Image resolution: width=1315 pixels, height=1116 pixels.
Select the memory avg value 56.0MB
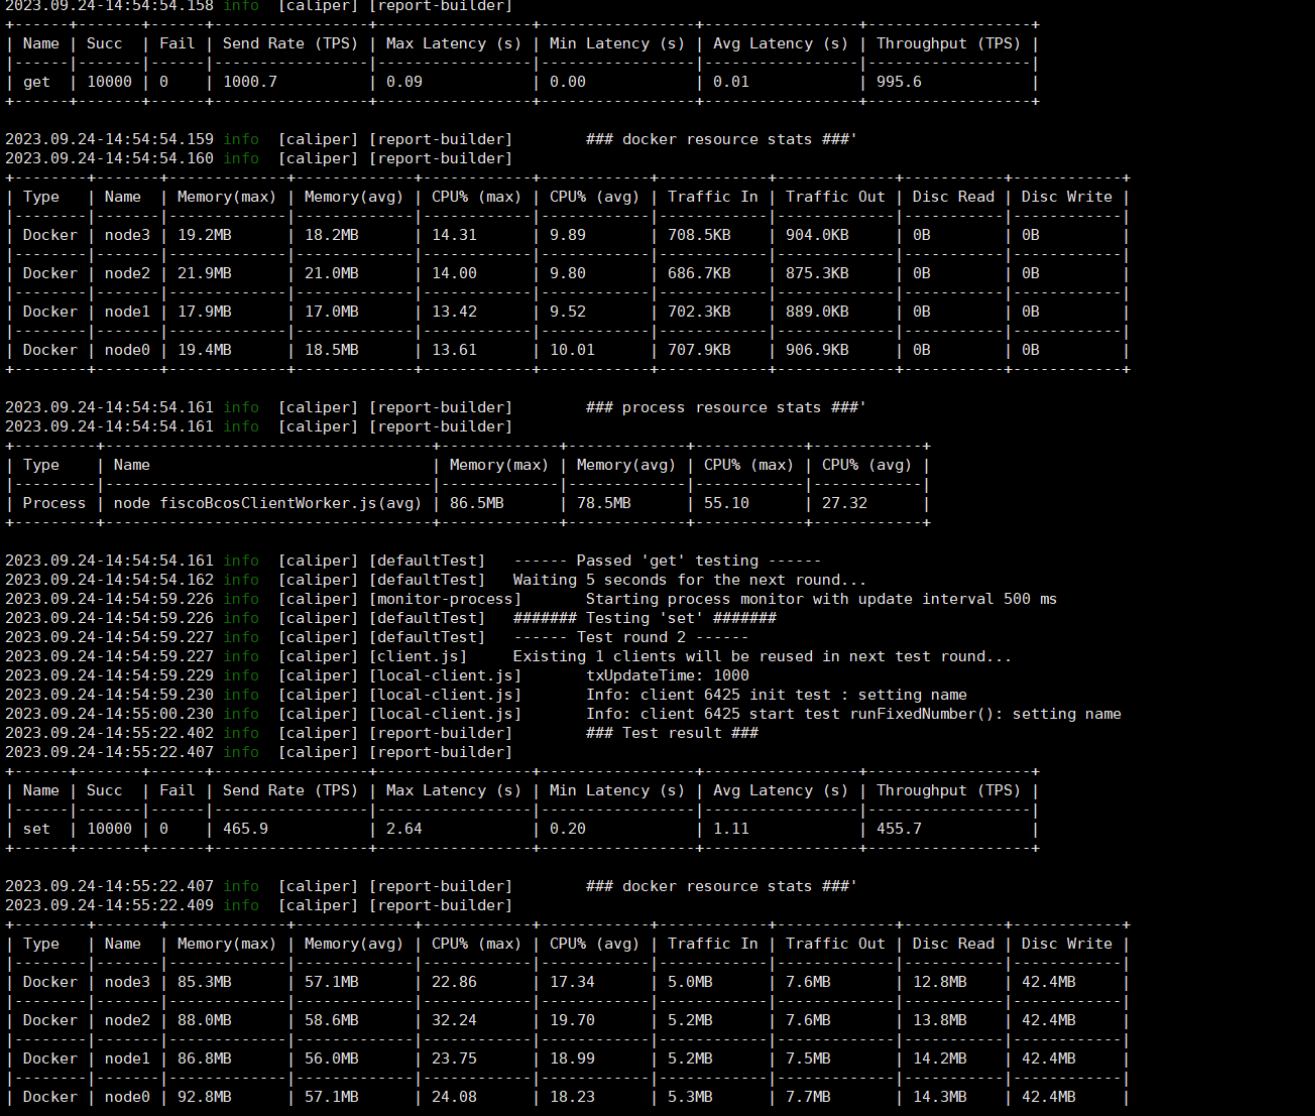331,1059
